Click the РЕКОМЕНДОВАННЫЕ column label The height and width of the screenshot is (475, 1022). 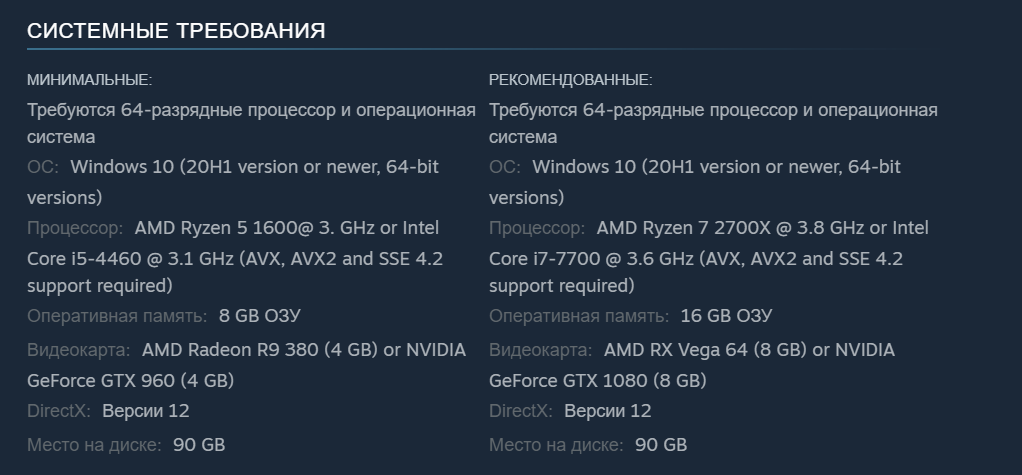(570, 80)
